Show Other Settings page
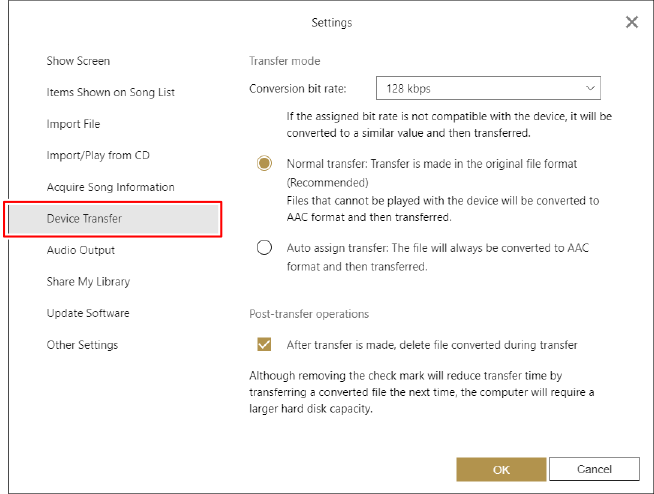 tap(82, 345)
